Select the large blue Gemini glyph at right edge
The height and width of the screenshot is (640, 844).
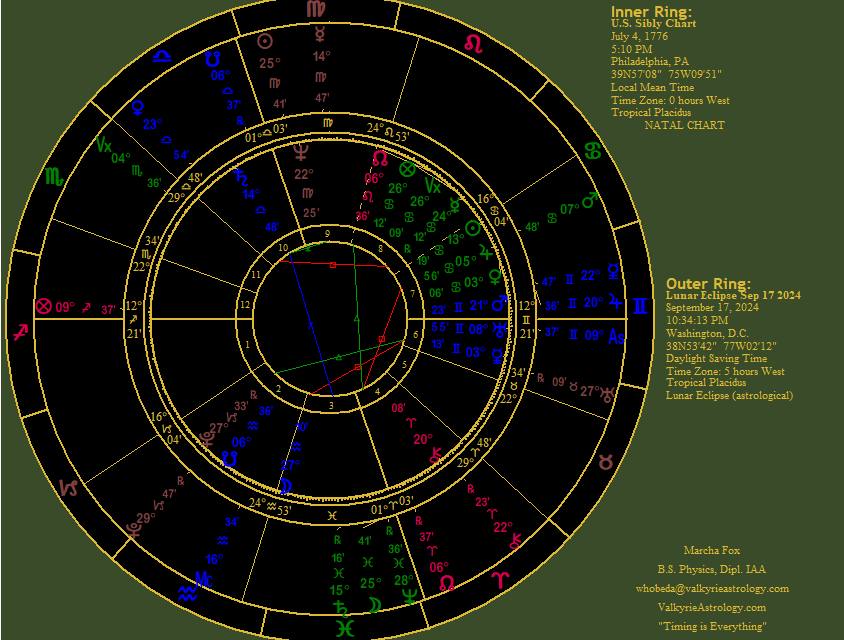point(640,306)
